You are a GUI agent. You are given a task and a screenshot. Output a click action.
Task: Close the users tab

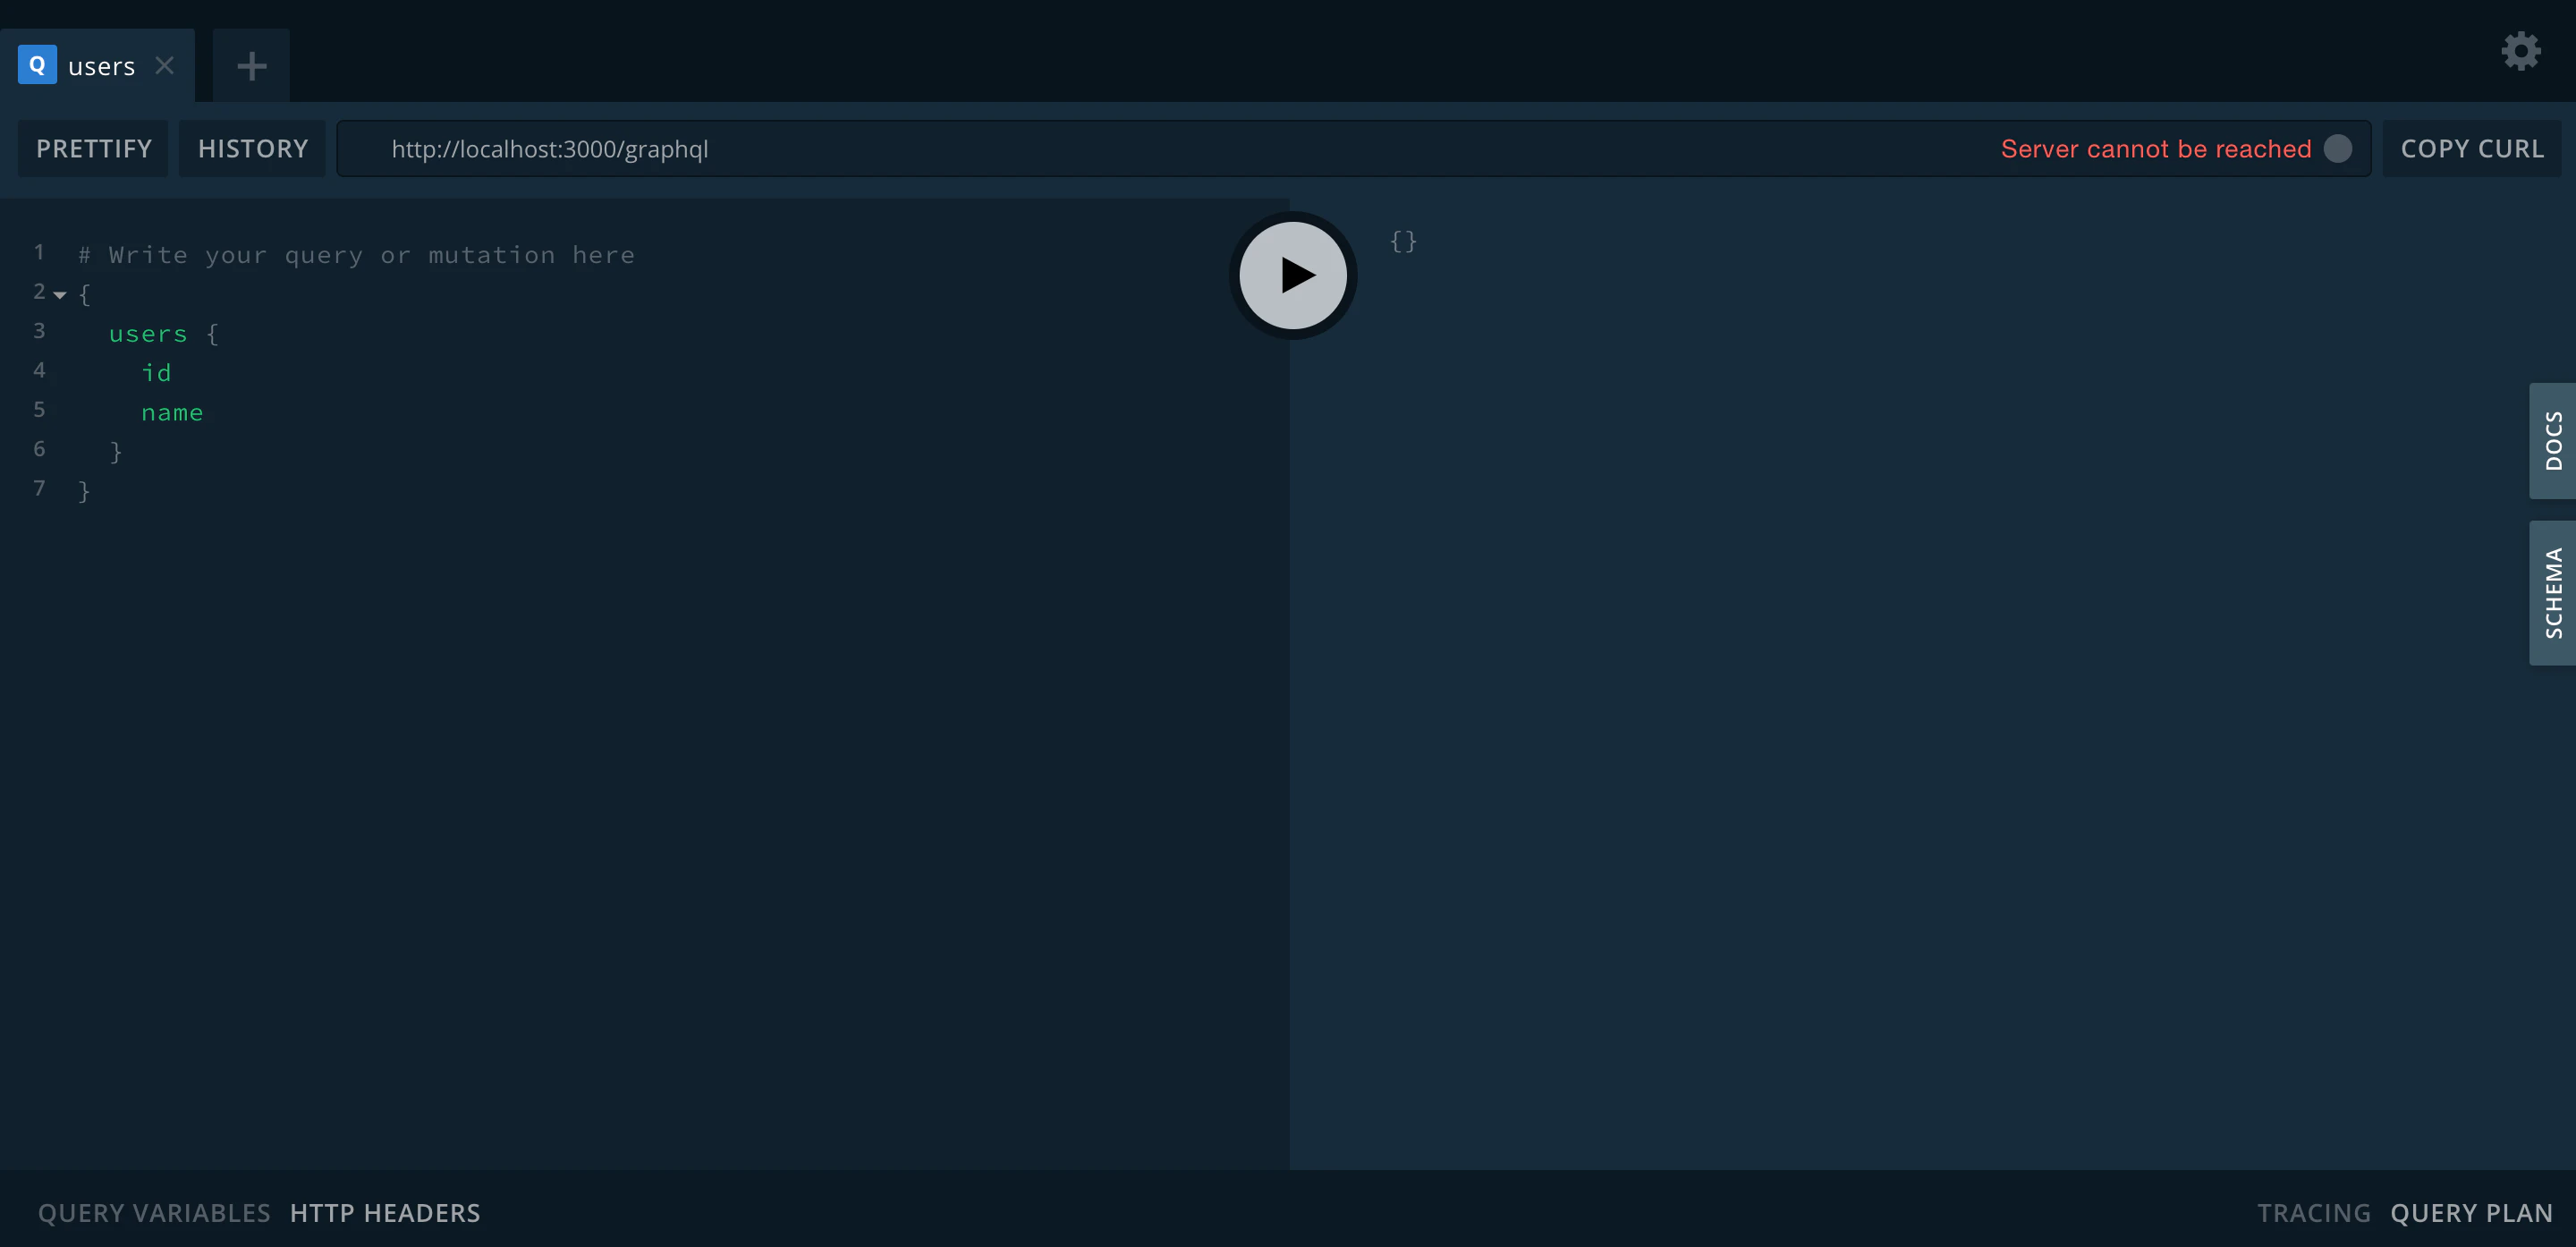pos(165,66)
